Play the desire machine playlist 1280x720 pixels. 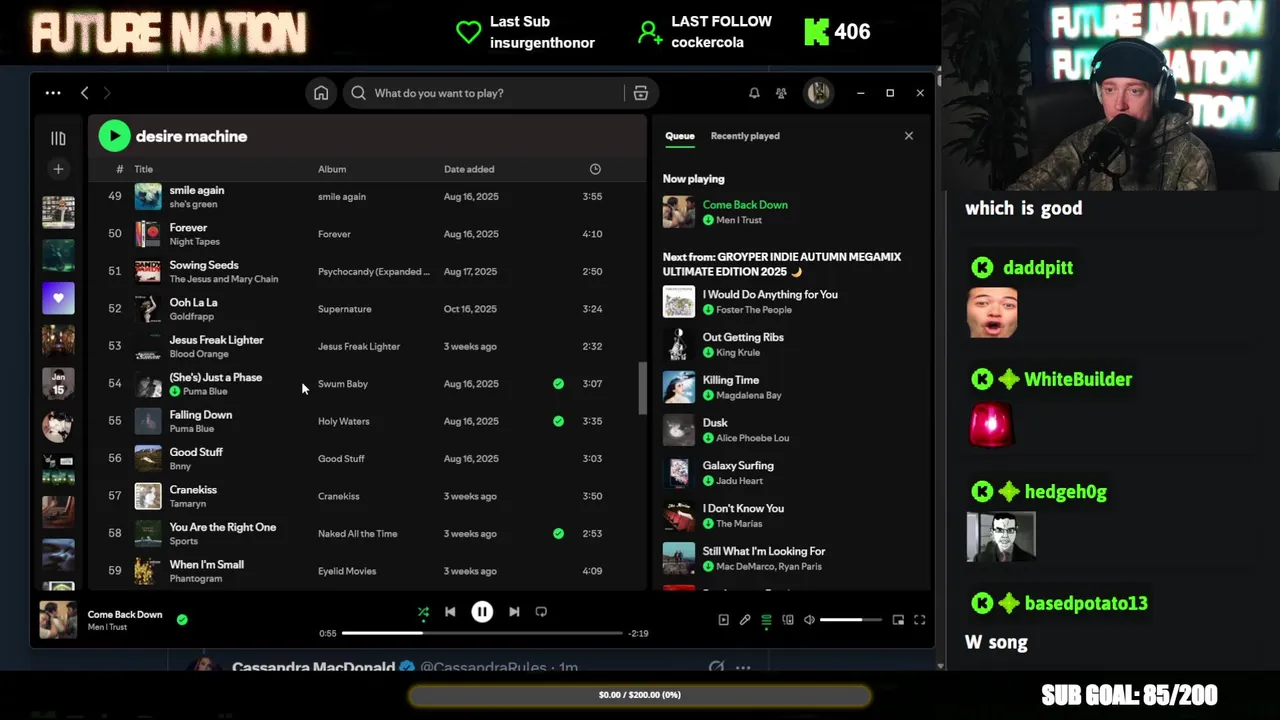pos(114,136)
